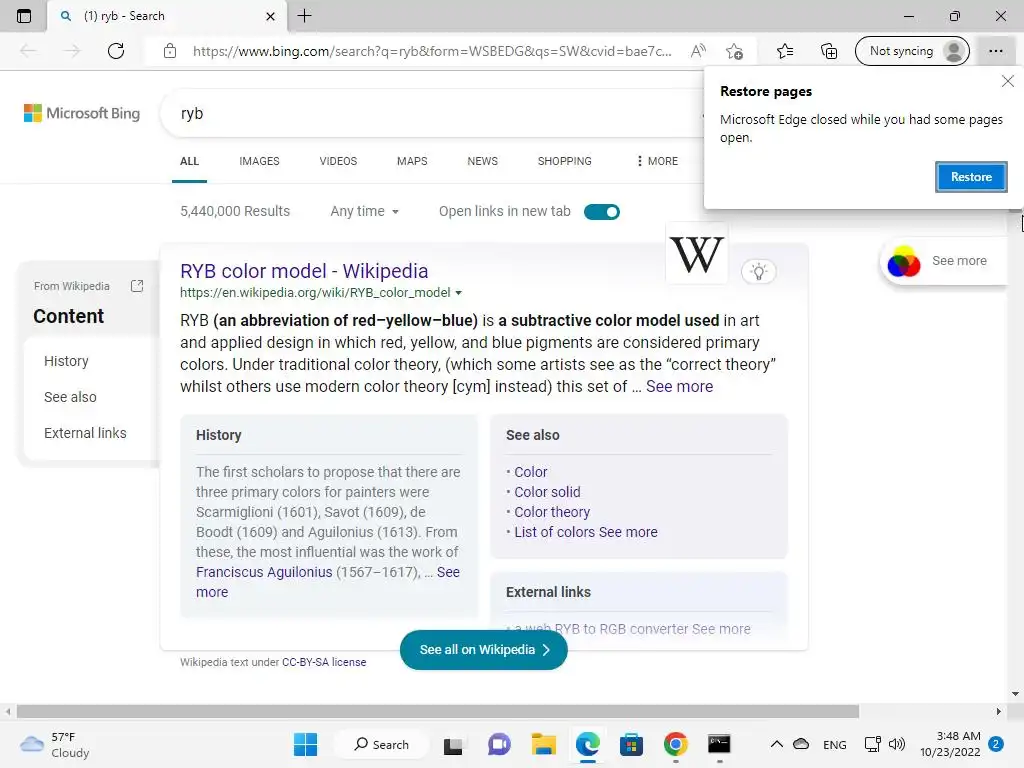The height and width of the screenshot is (768, 1024).
Task: Open the RGB color circles See more card
Action: [x=944, y=261]
